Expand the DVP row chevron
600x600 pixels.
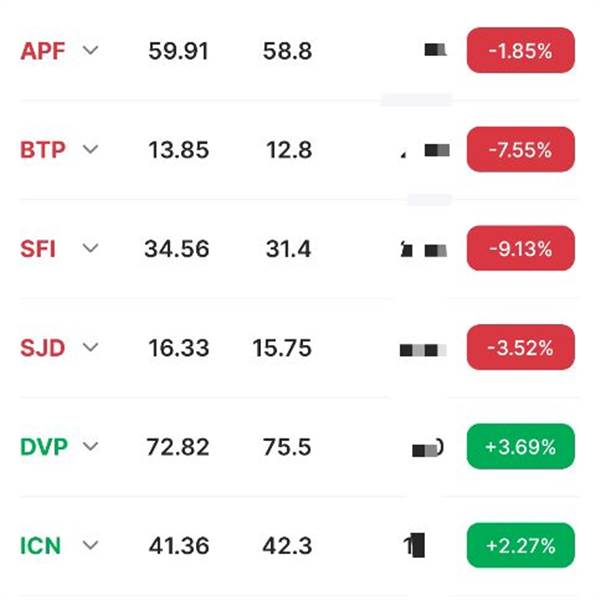pos(91,447)
